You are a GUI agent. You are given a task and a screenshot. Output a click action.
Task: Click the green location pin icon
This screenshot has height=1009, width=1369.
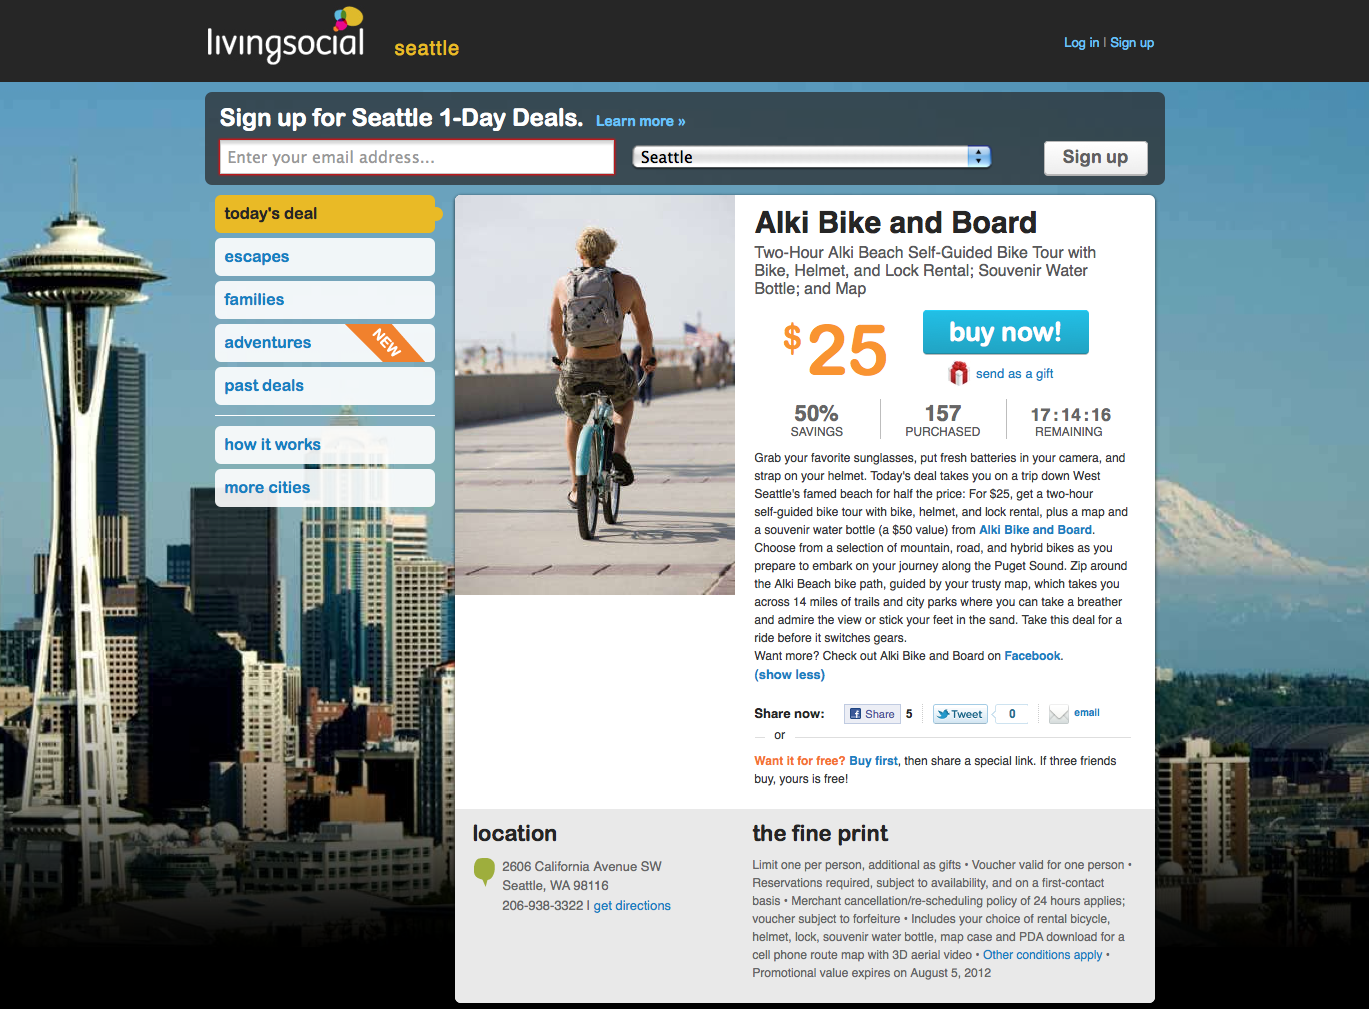coord(484,871)
